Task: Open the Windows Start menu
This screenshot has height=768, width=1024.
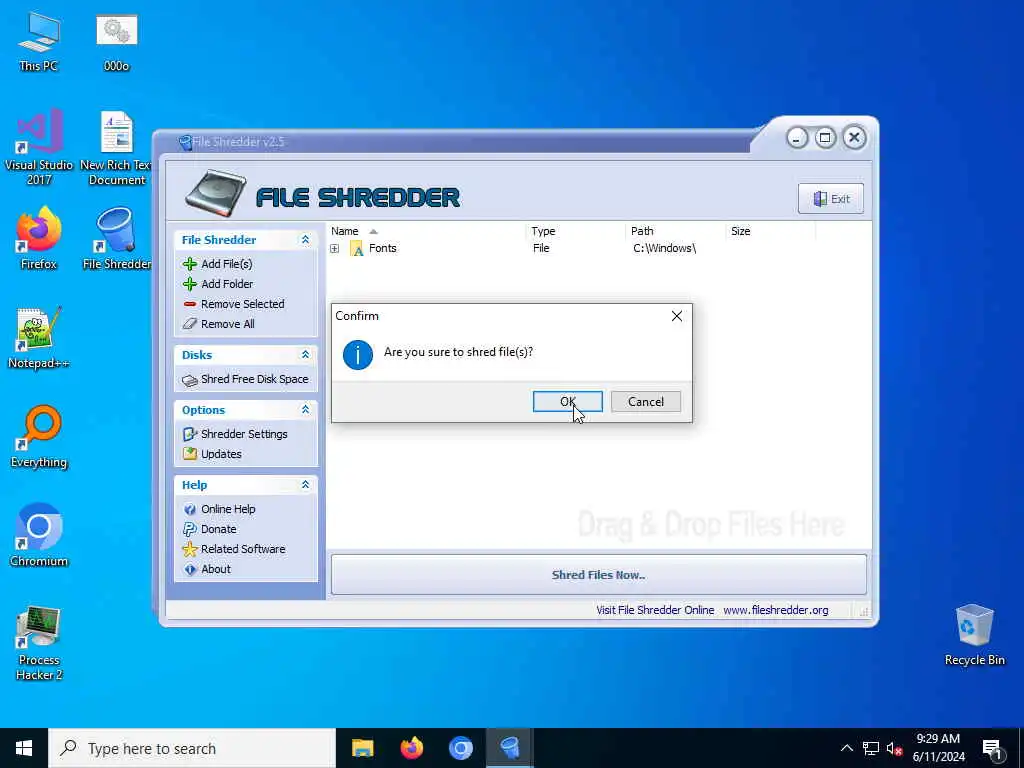Action: tap(24, 748)
